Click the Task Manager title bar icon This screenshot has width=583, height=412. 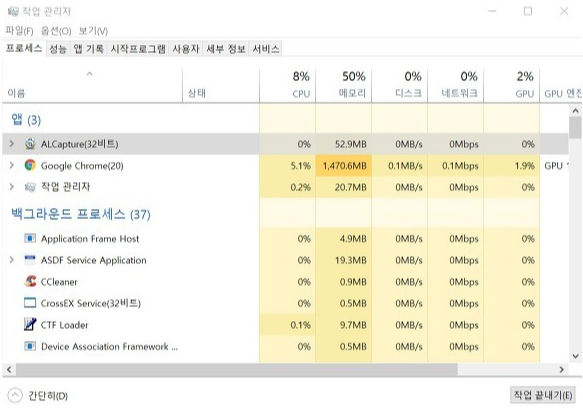(x=13, y=12)
